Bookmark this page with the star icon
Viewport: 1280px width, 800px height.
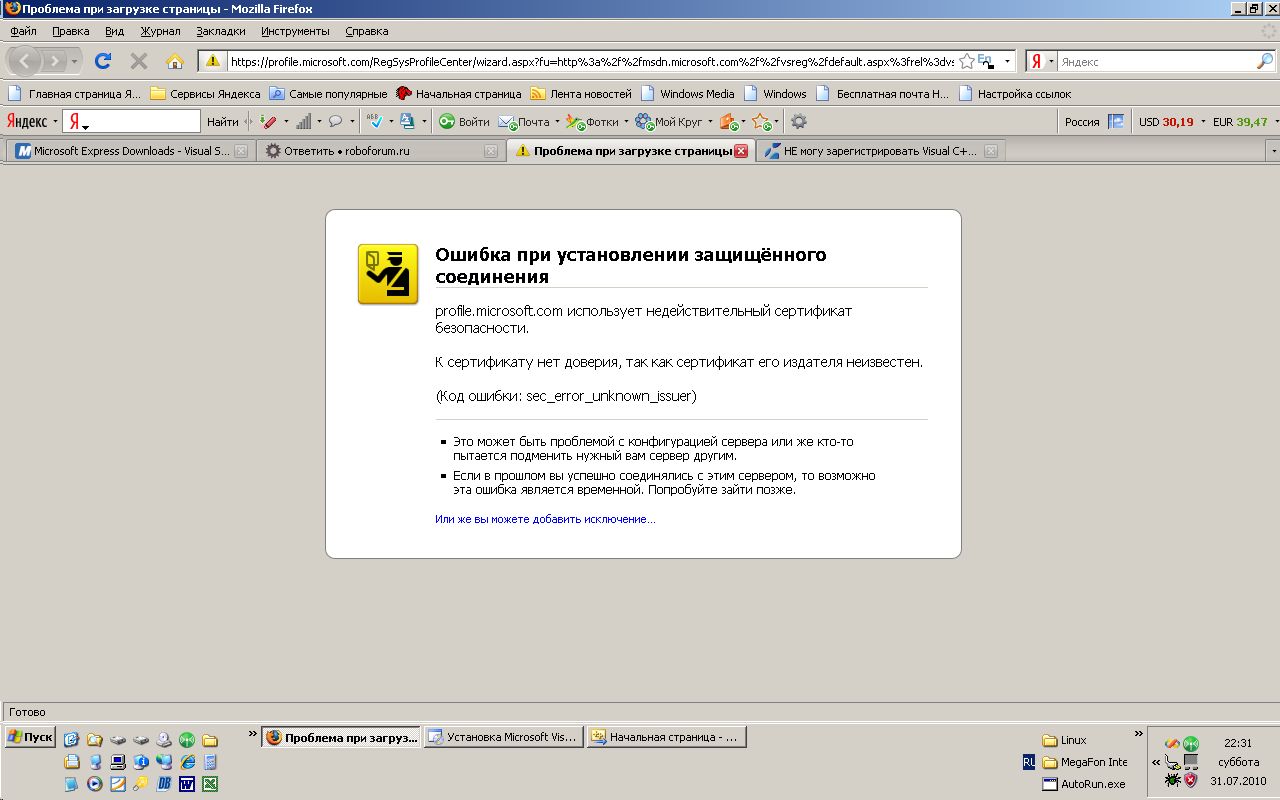coord(966,61)
